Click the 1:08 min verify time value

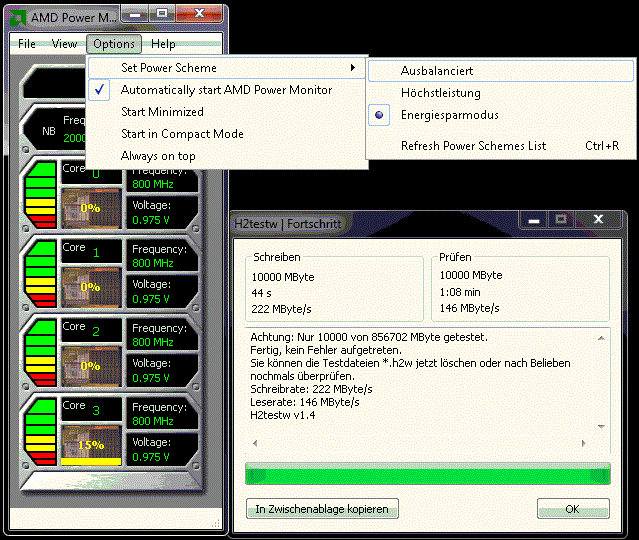click(x=460, y=292)
